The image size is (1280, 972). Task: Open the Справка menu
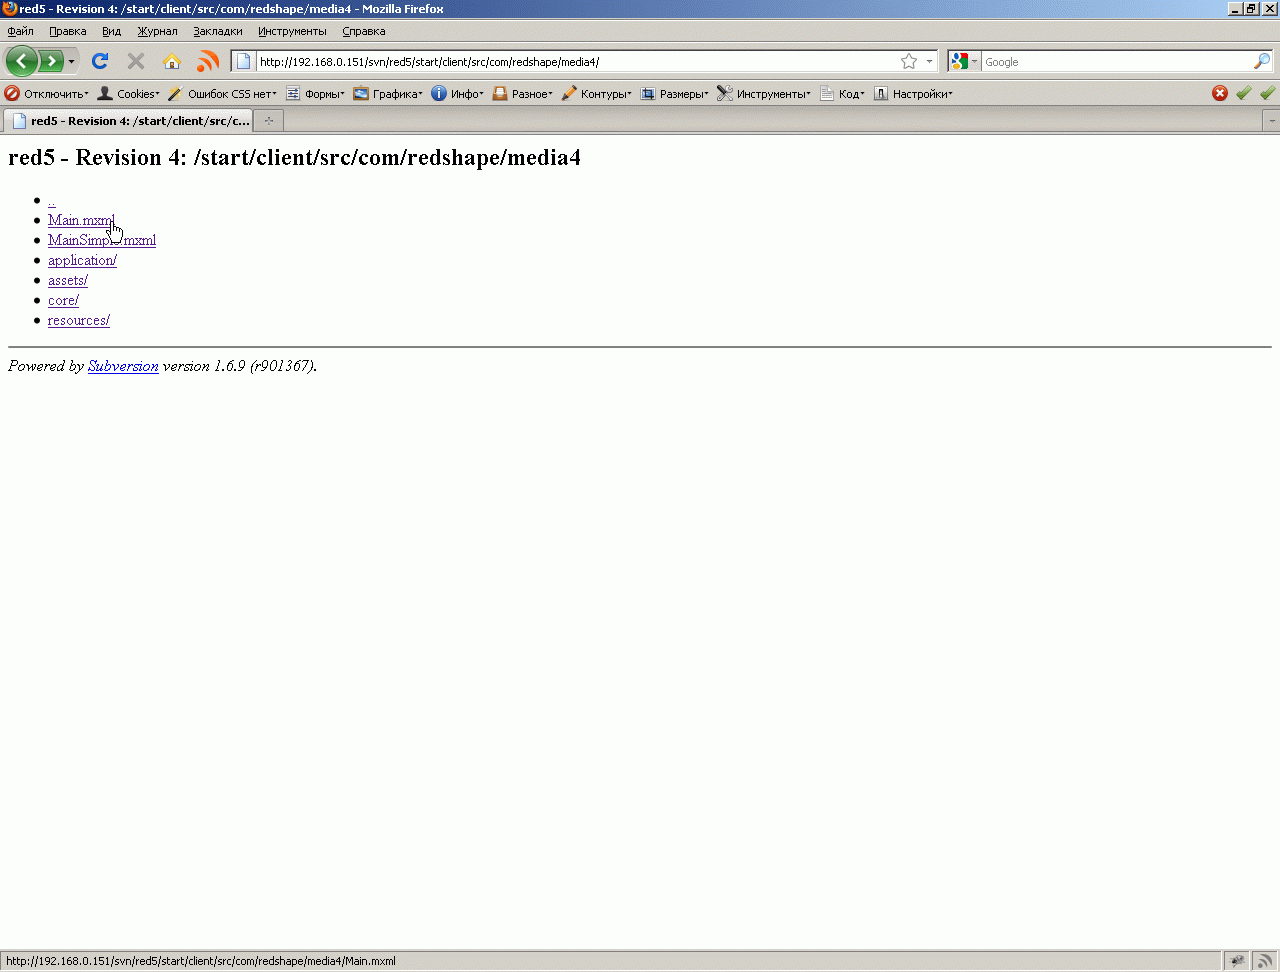(364, 31)
